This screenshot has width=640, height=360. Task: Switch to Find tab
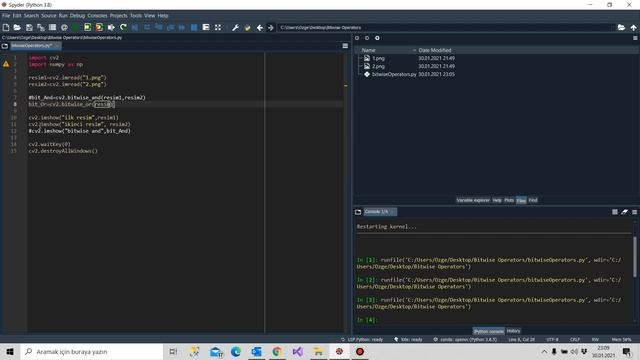click(x=533, y=200)
